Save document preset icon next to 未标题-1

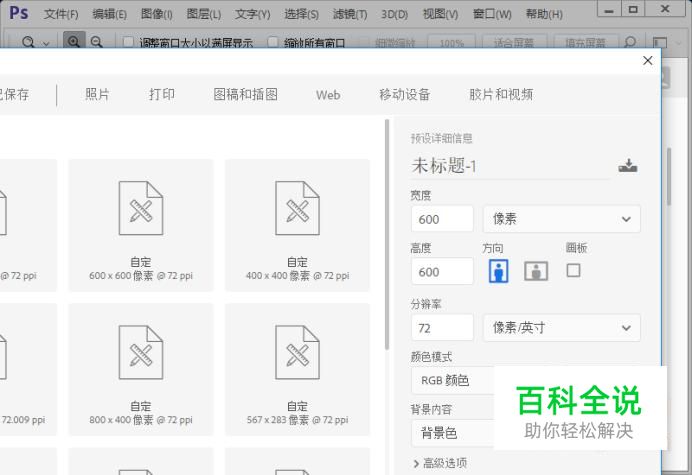point(628,166)
